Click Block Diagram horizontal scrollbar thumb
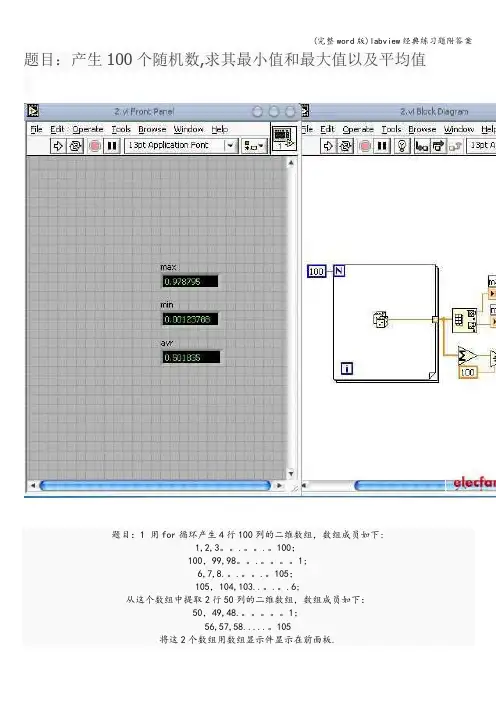 pyautogui.click(x=425, y=485)
